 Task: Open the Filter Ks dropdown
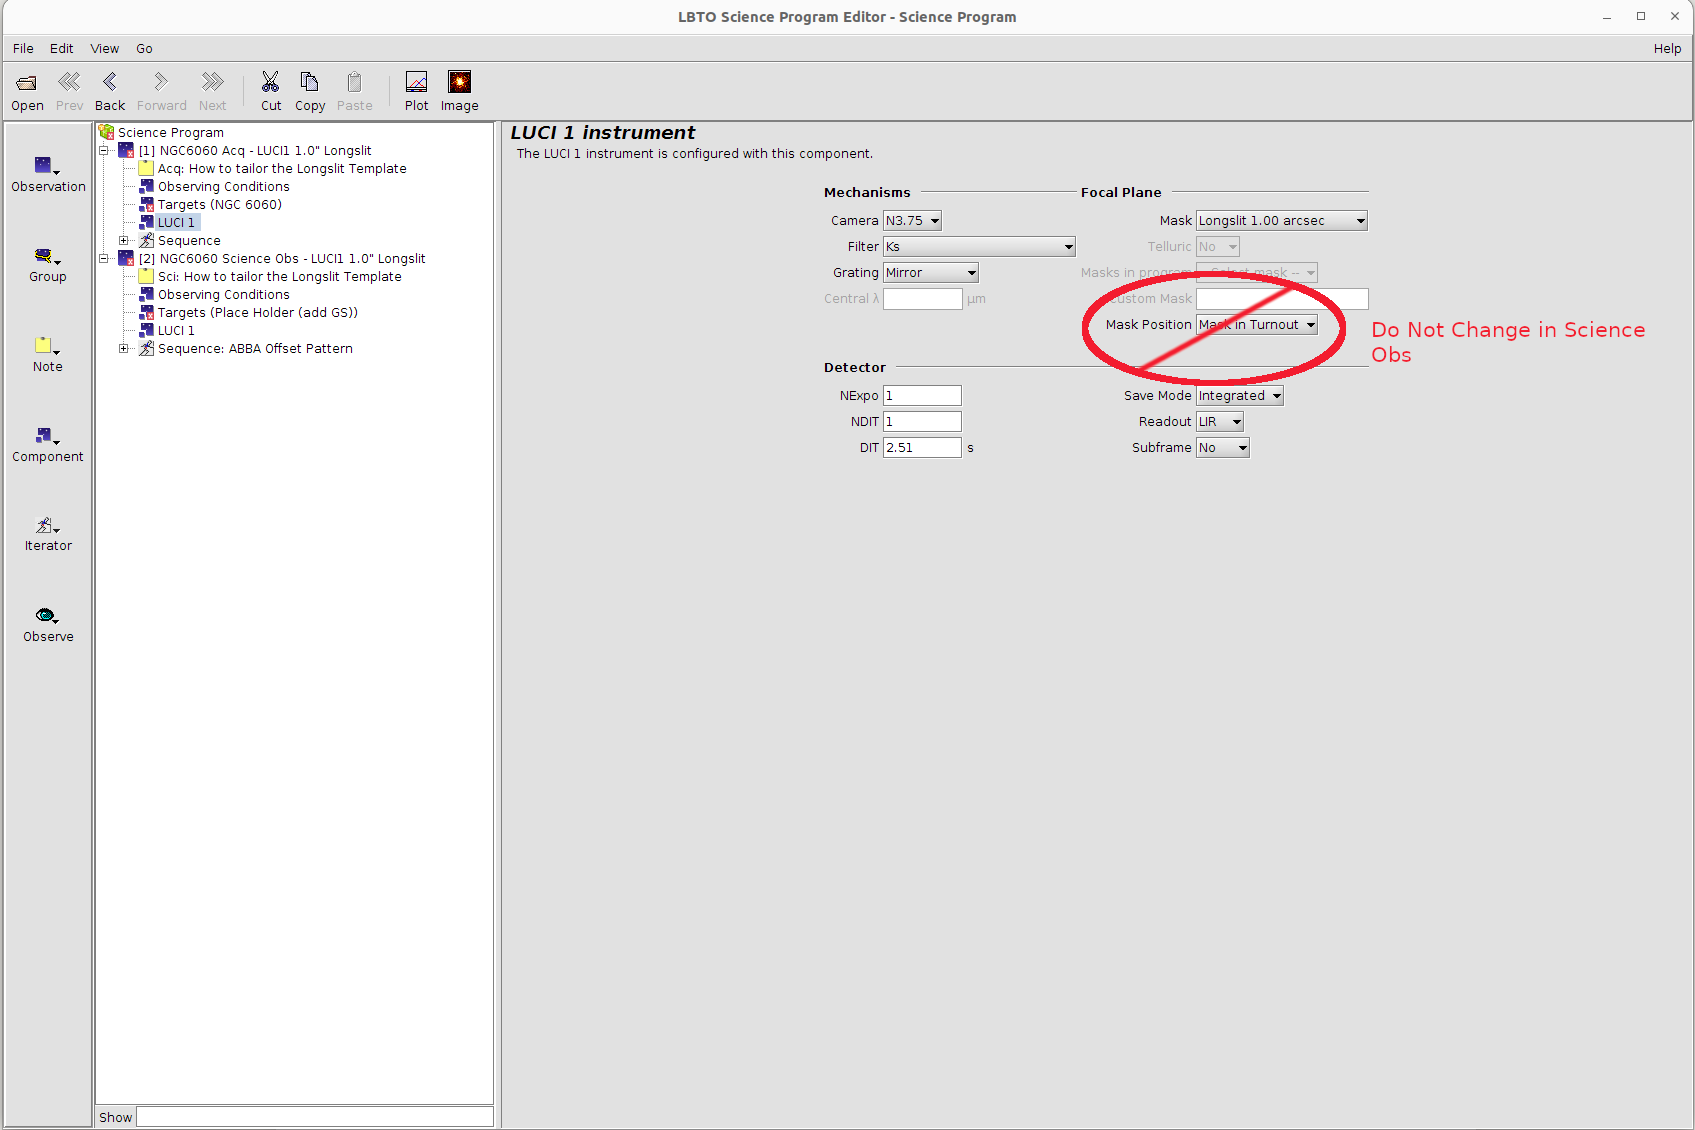point(978,247)
